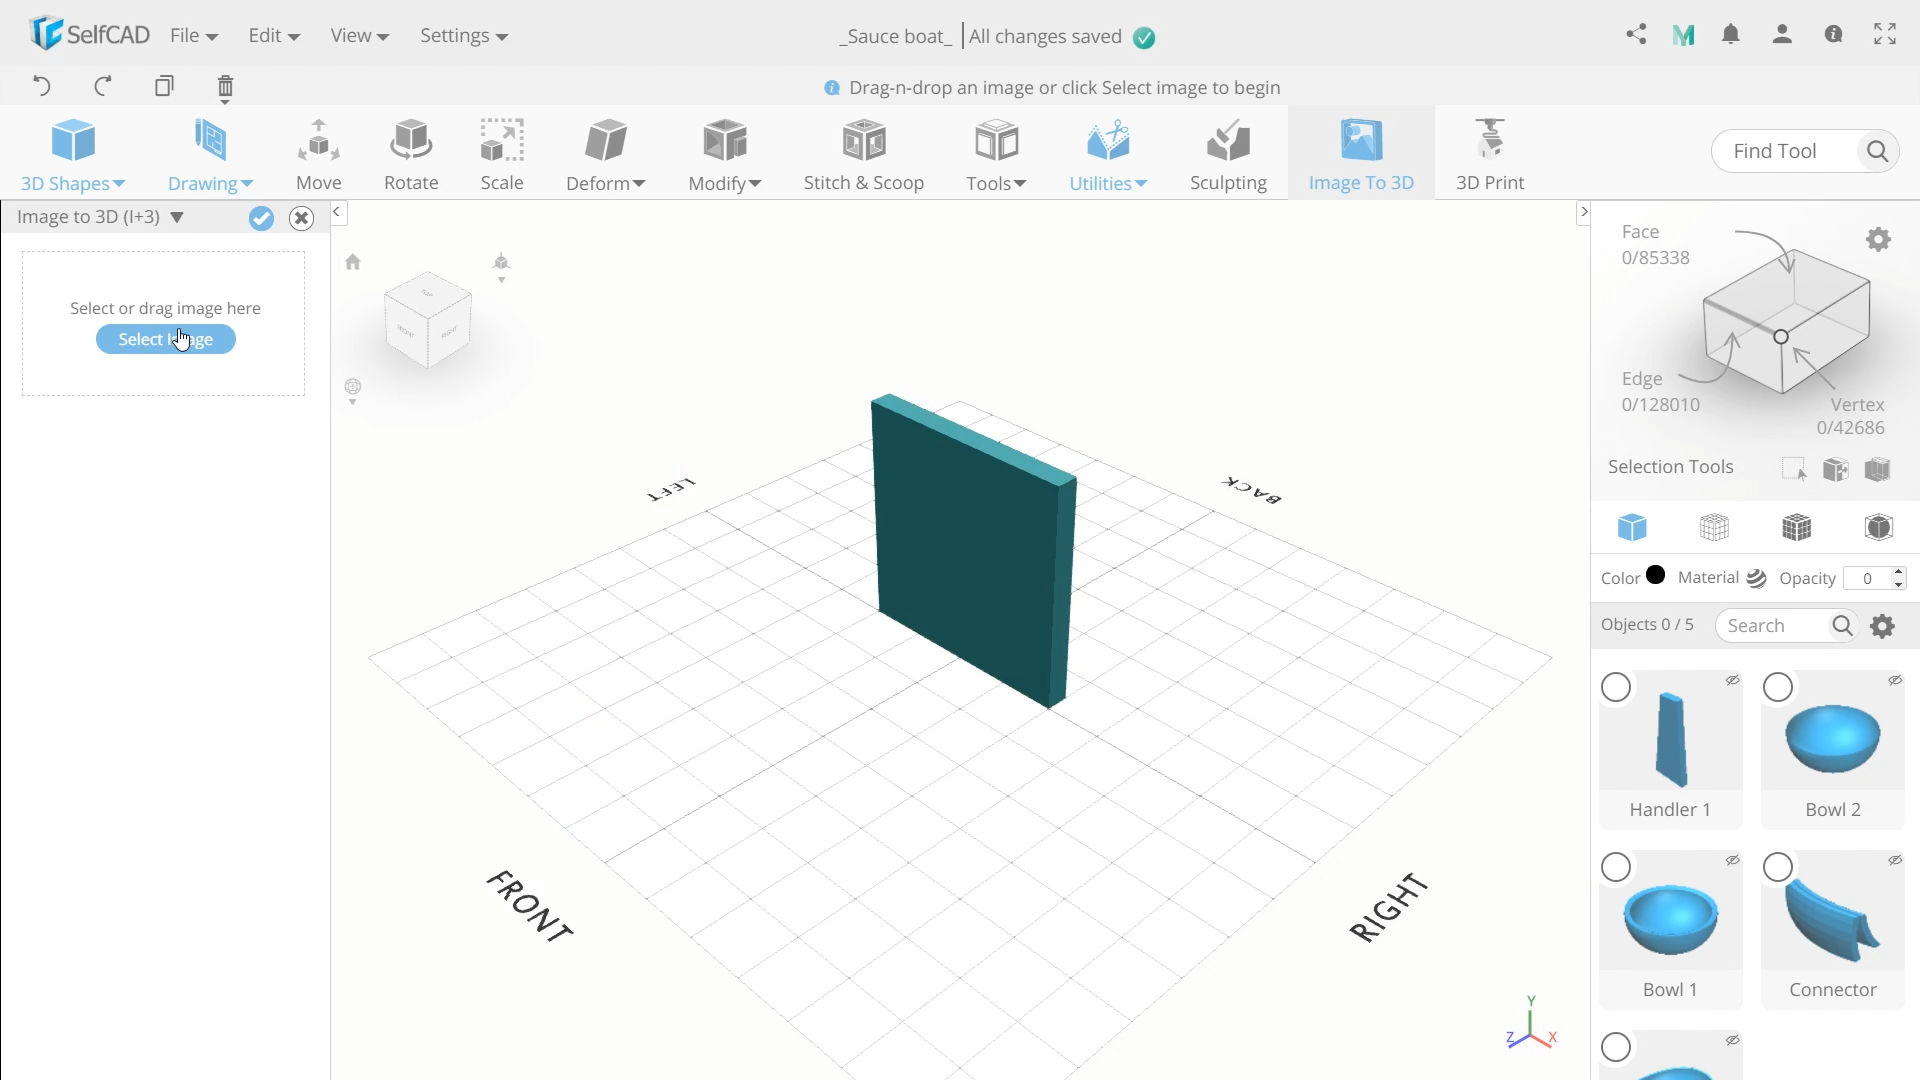Image resolution: width=1920 pixels, height=1080 pixels.
Task: Click the Find Tool input field
Action: click(x=1785, y=151)
